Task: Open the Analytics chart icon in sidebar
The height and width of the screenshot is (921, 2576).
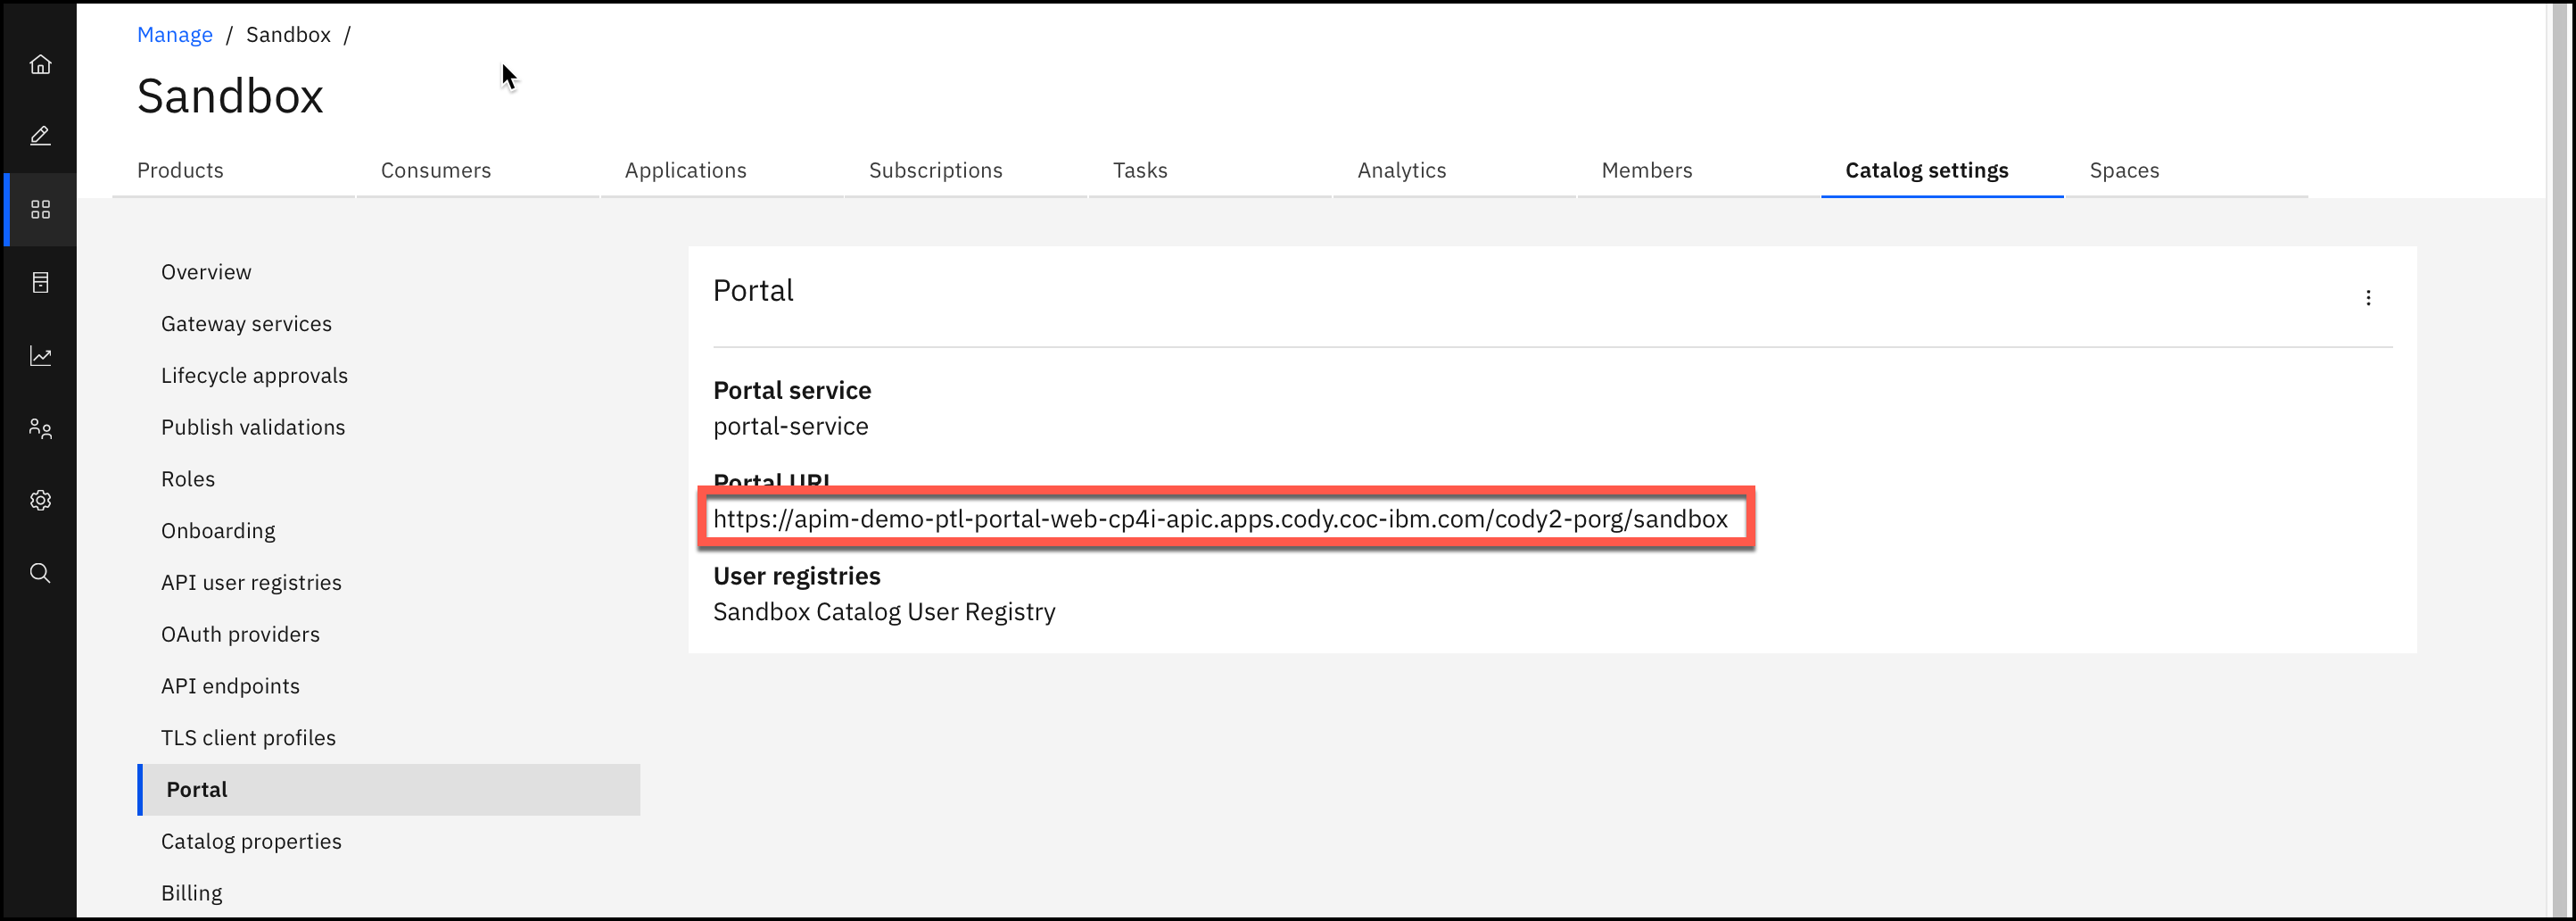Action: 40,356
